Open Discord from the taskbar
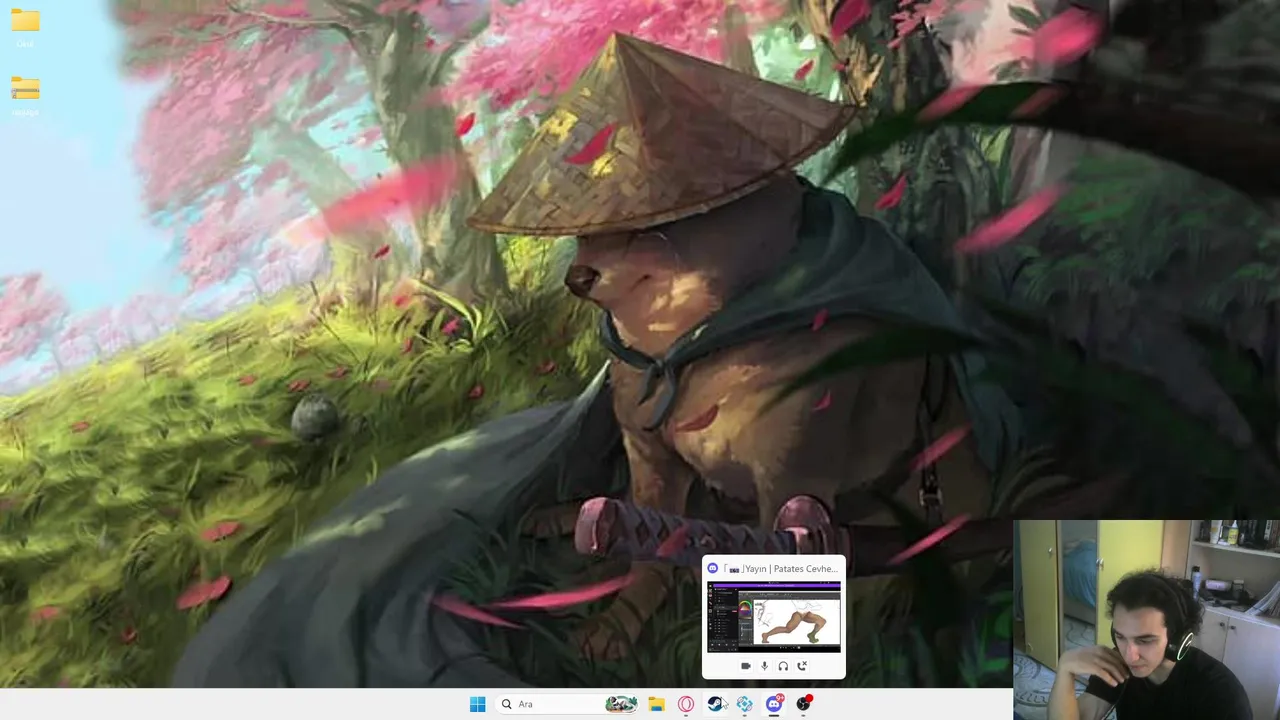 pos(773,704)
